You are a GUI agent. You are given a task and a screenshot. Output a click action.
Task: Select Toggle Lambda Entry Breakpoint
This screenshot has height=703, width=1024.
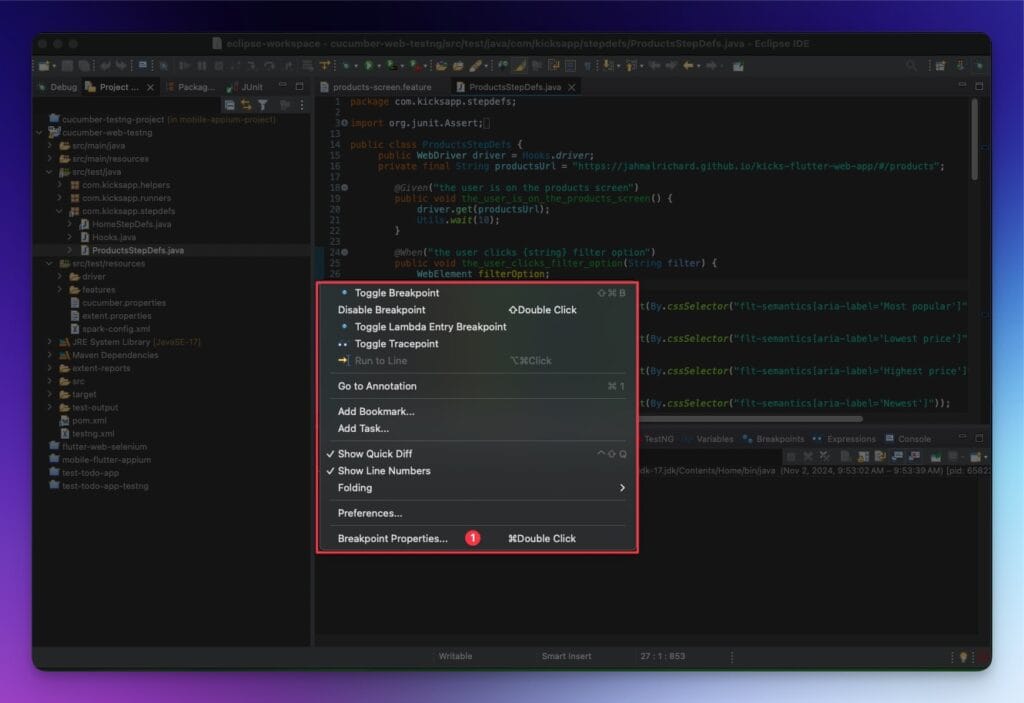(x=430, y=327)
